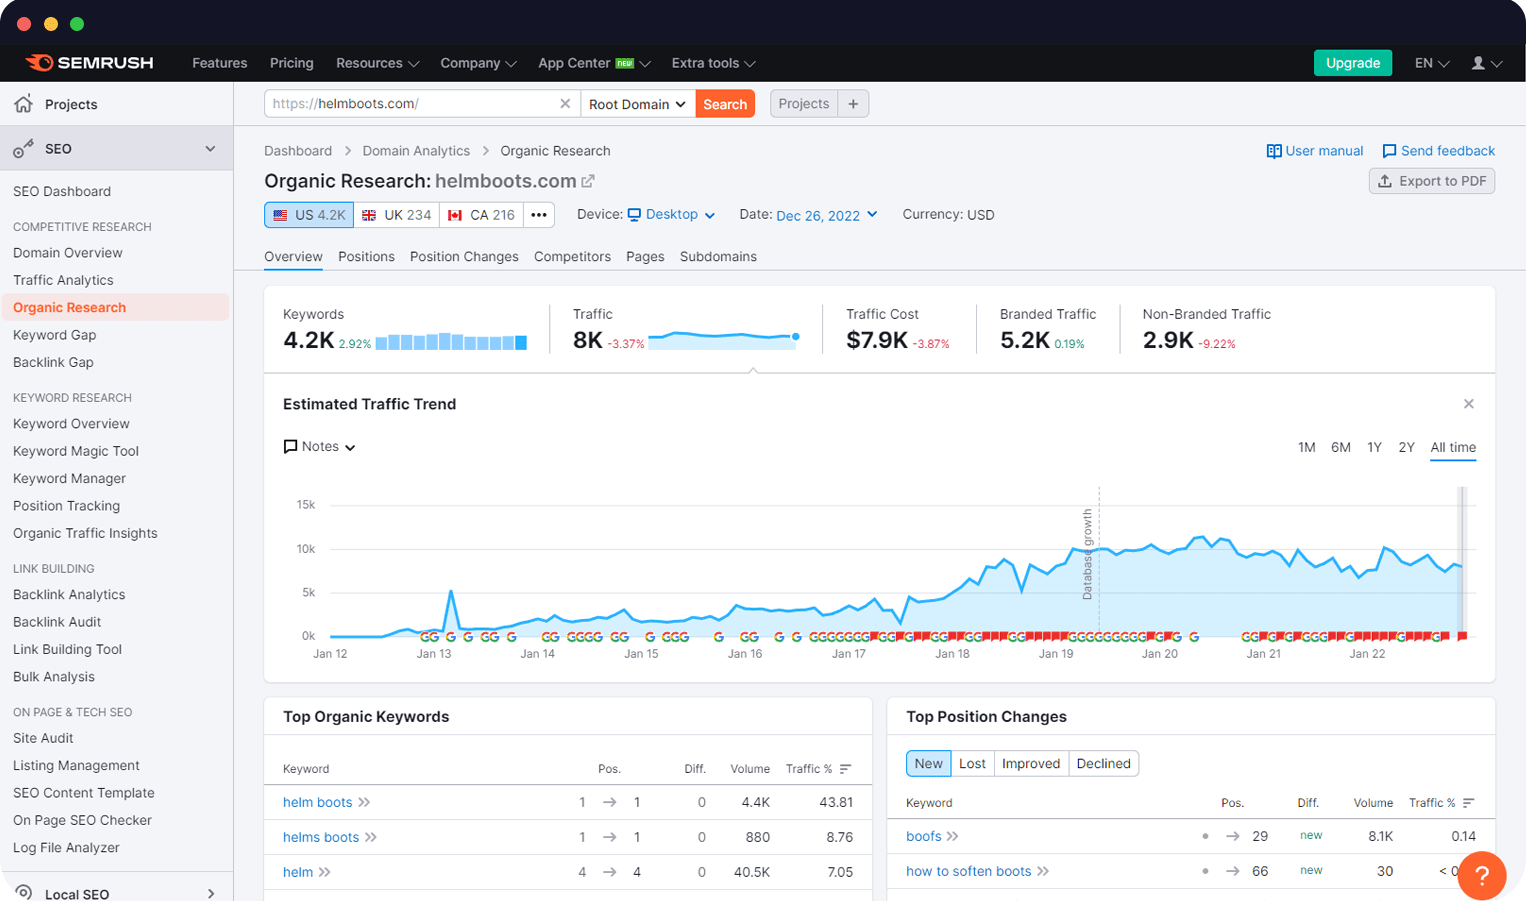Click the Keywords mini bar chart

pos(451,342)
